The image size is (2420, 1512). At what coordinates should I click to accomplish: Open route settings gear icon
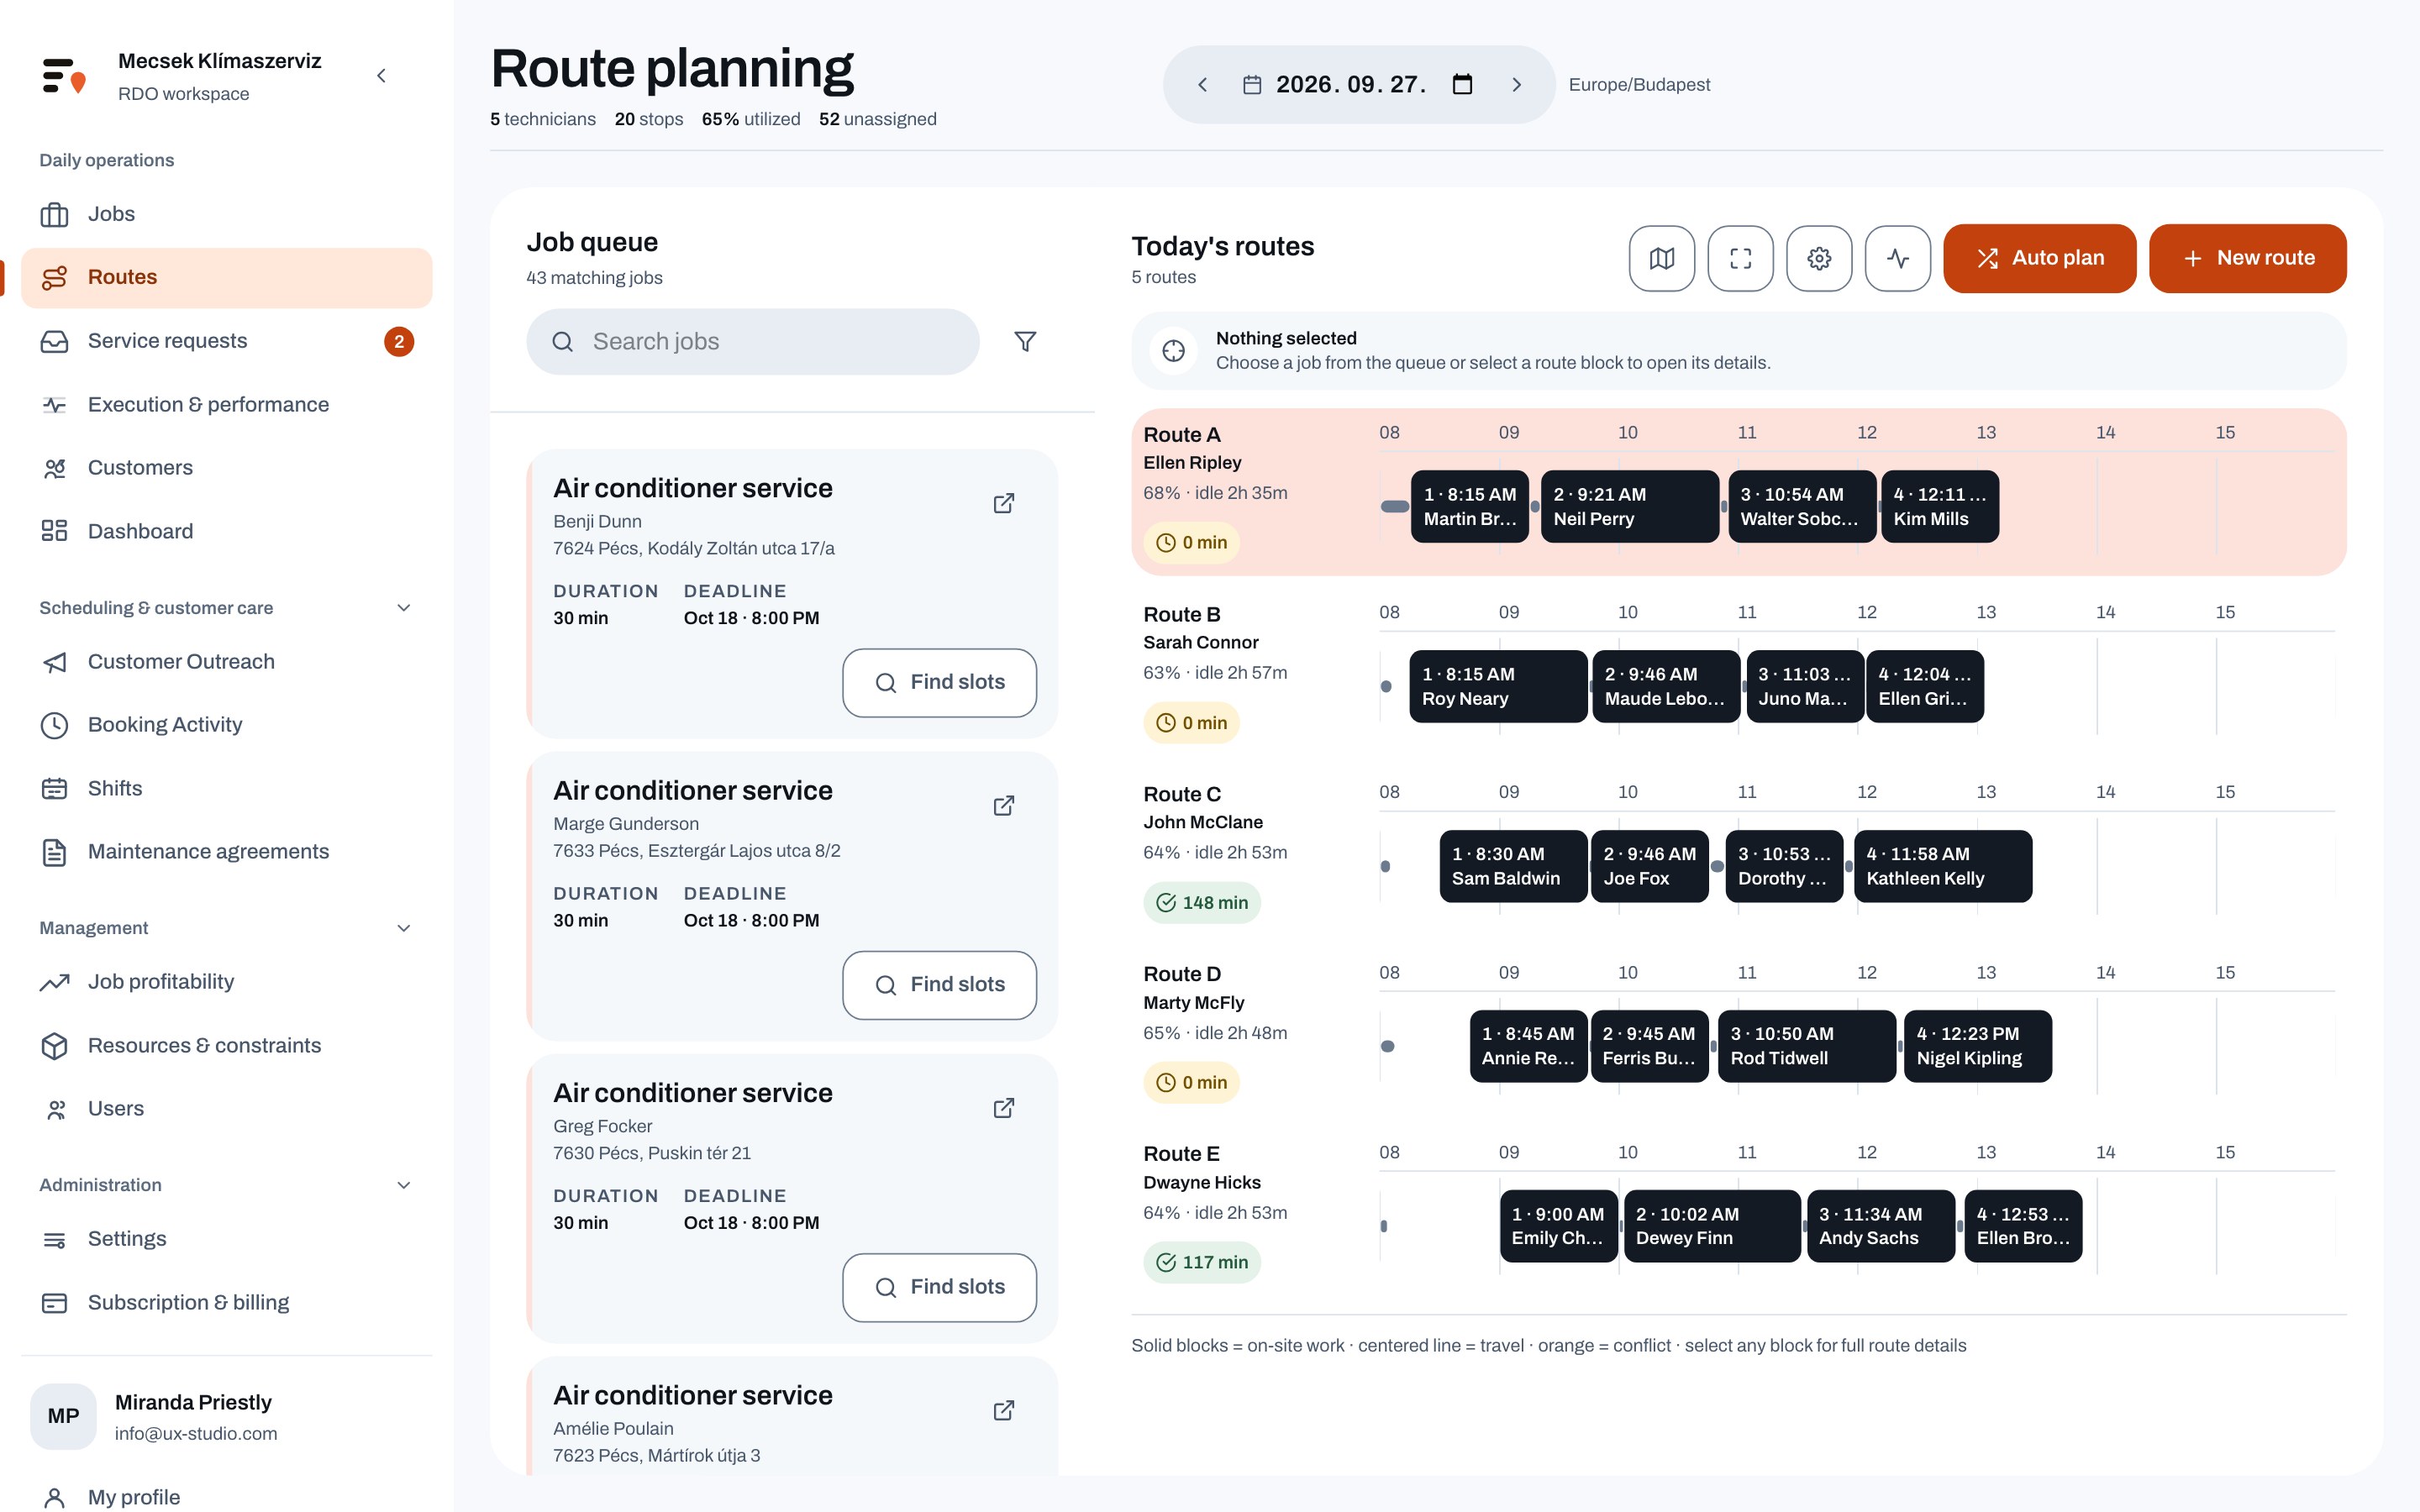point(1819,258)
